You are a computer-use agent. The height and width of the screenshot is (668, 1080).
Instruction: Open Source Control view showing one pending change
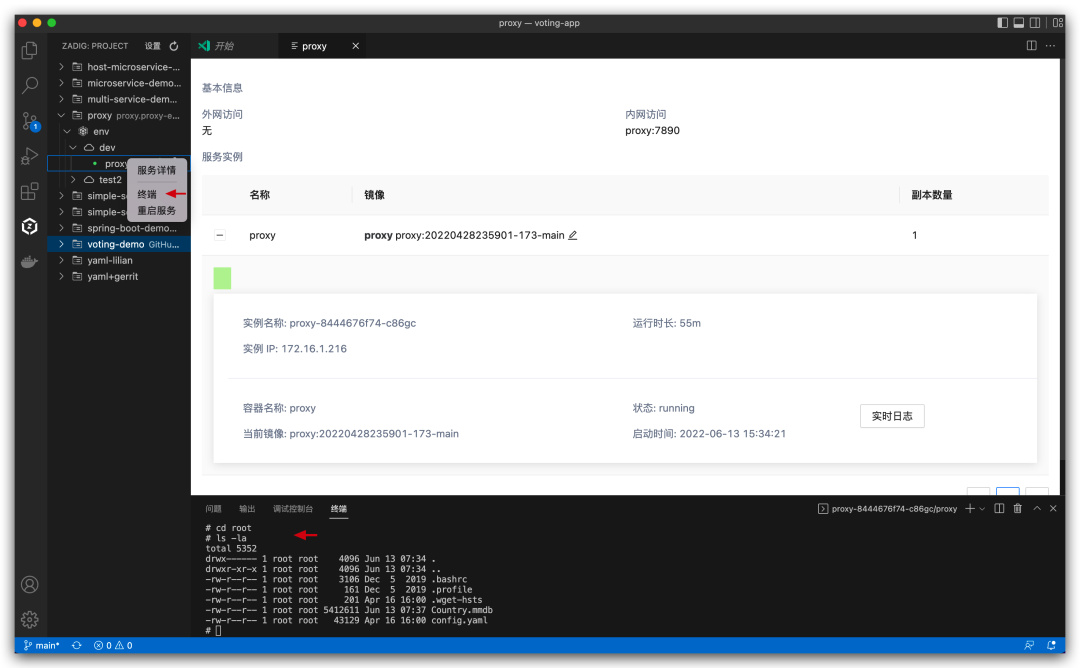pos(30,123)
